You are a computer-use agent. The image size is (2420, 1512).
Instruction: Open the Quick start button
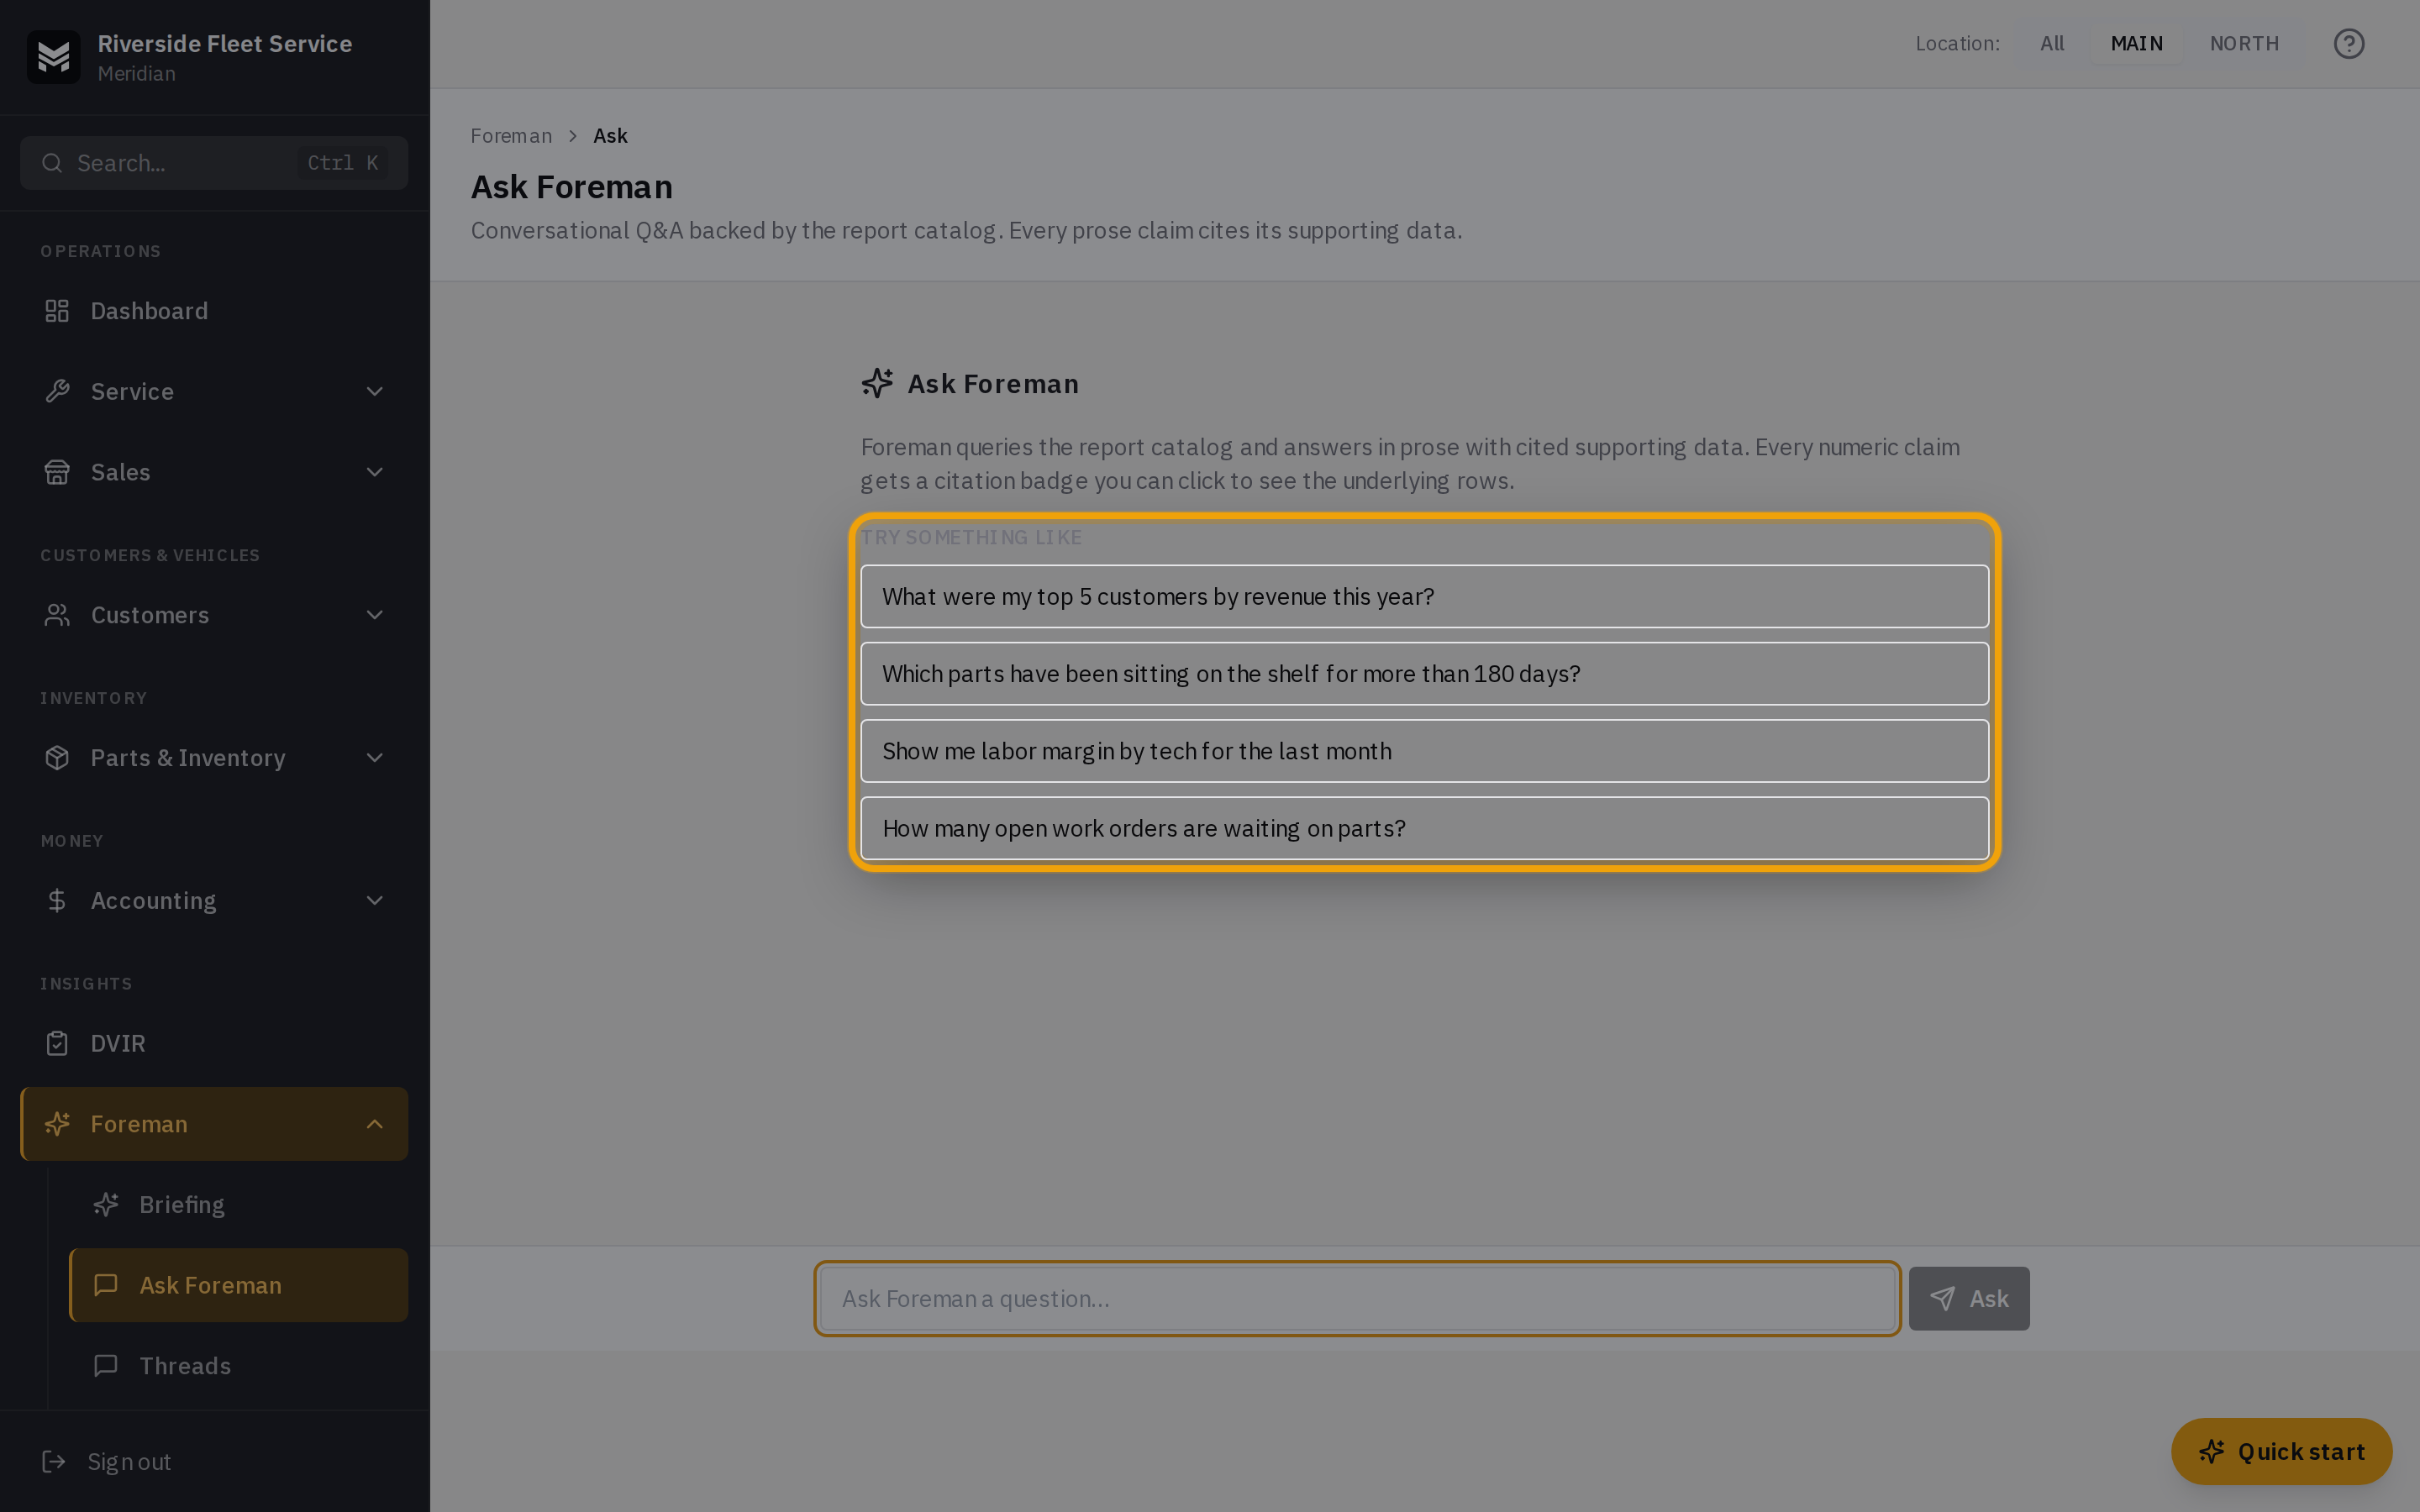[2281, 1451]
